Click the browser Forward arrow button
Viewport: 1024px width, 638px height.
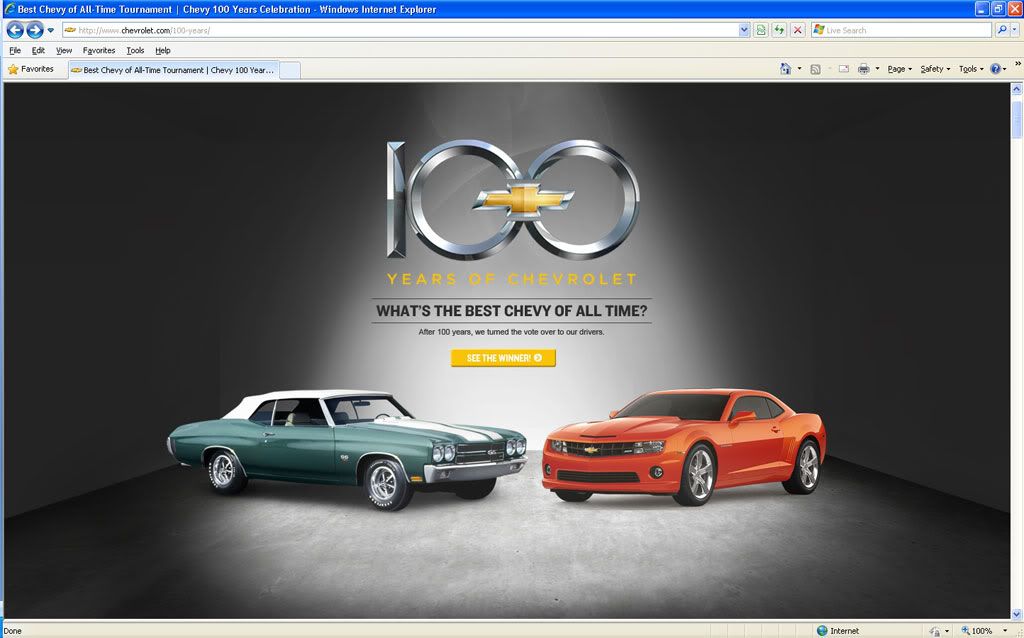pyautogui.click(x=35, y=30)
